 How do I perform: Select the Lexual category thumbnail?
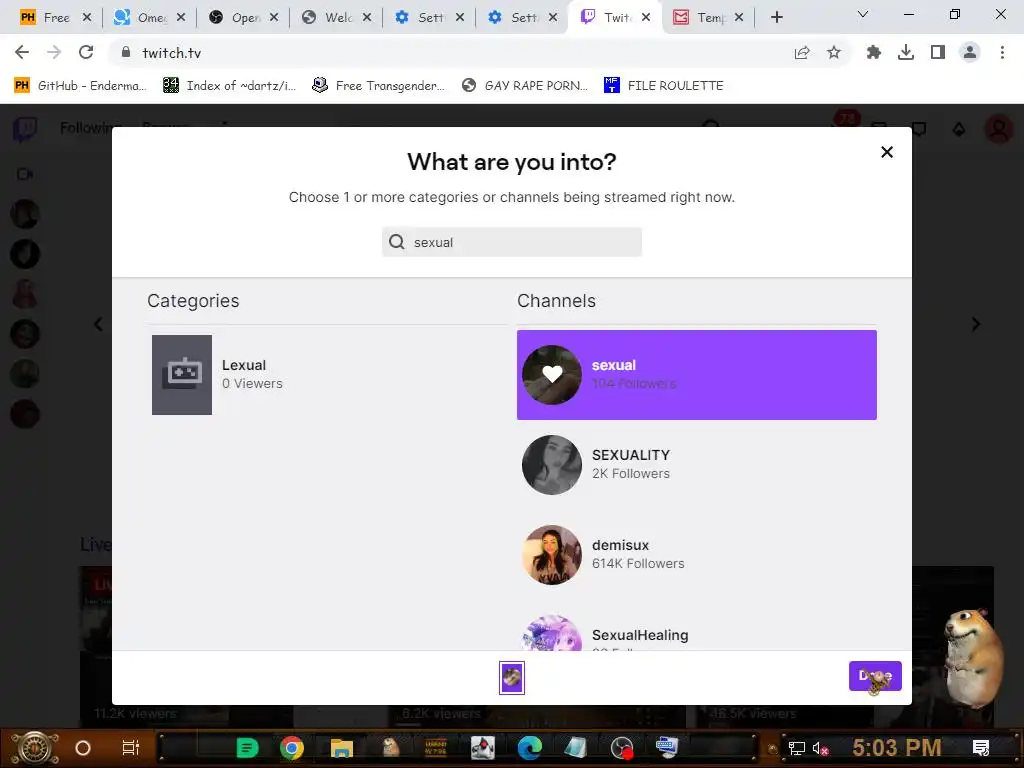pyautogui.click(x=182, y=375)
